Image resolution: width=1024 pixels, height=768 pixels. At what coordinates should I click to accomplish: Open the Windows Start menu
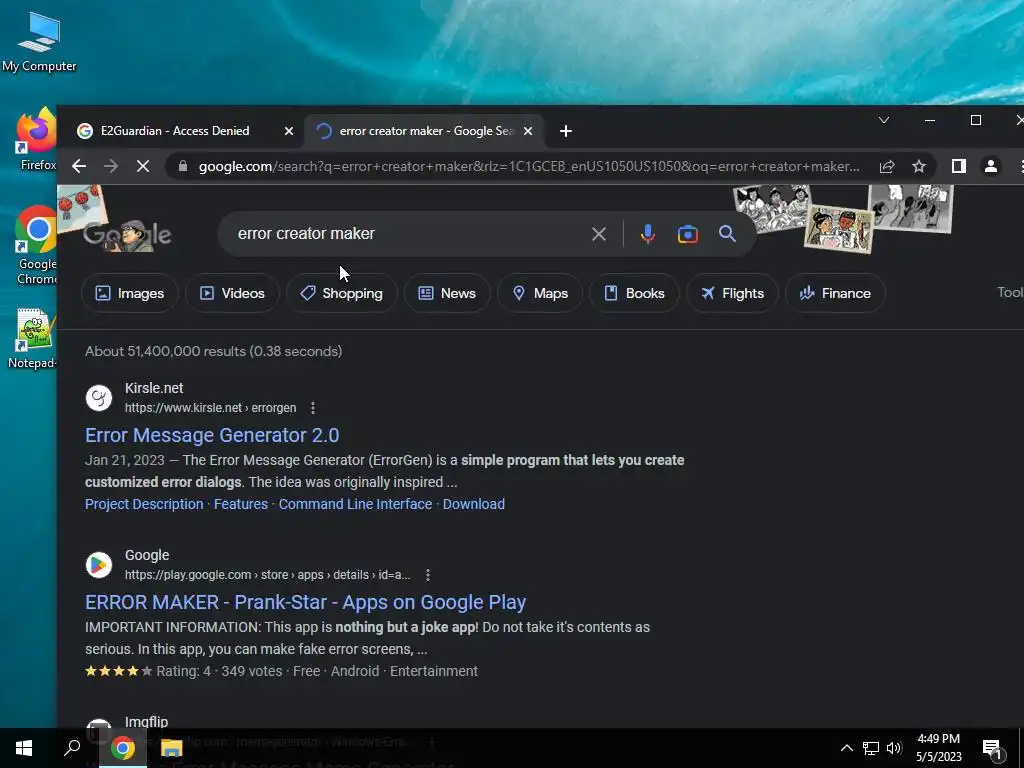click(24, 748)
